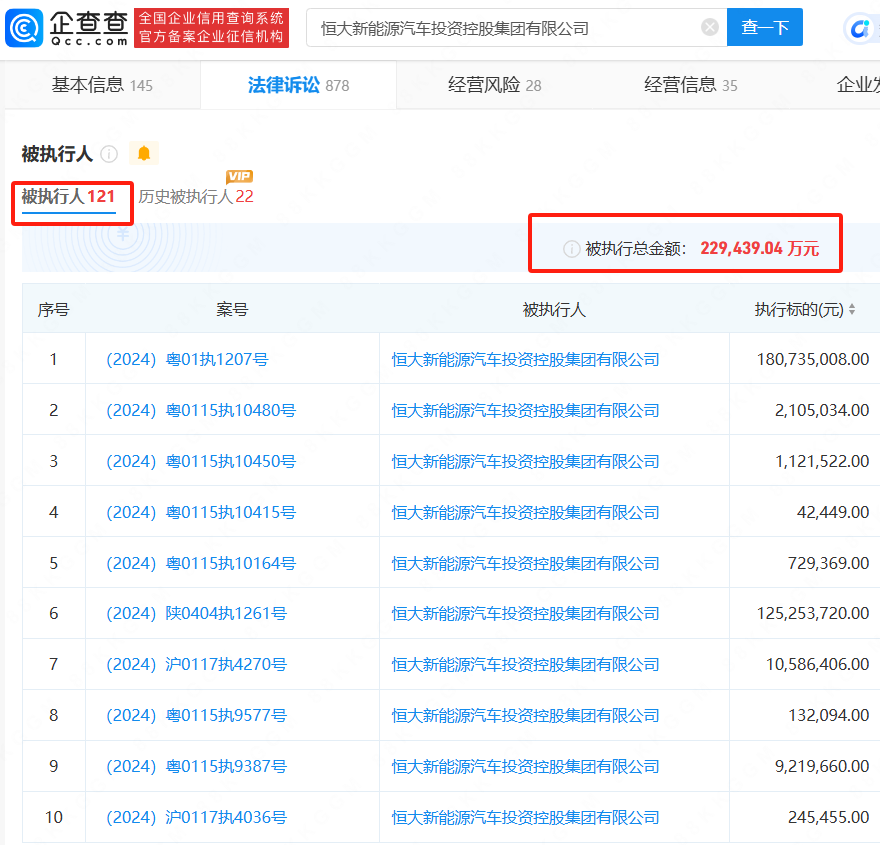Open case (2024) 粤01执1207号

[x=187, y=359]
